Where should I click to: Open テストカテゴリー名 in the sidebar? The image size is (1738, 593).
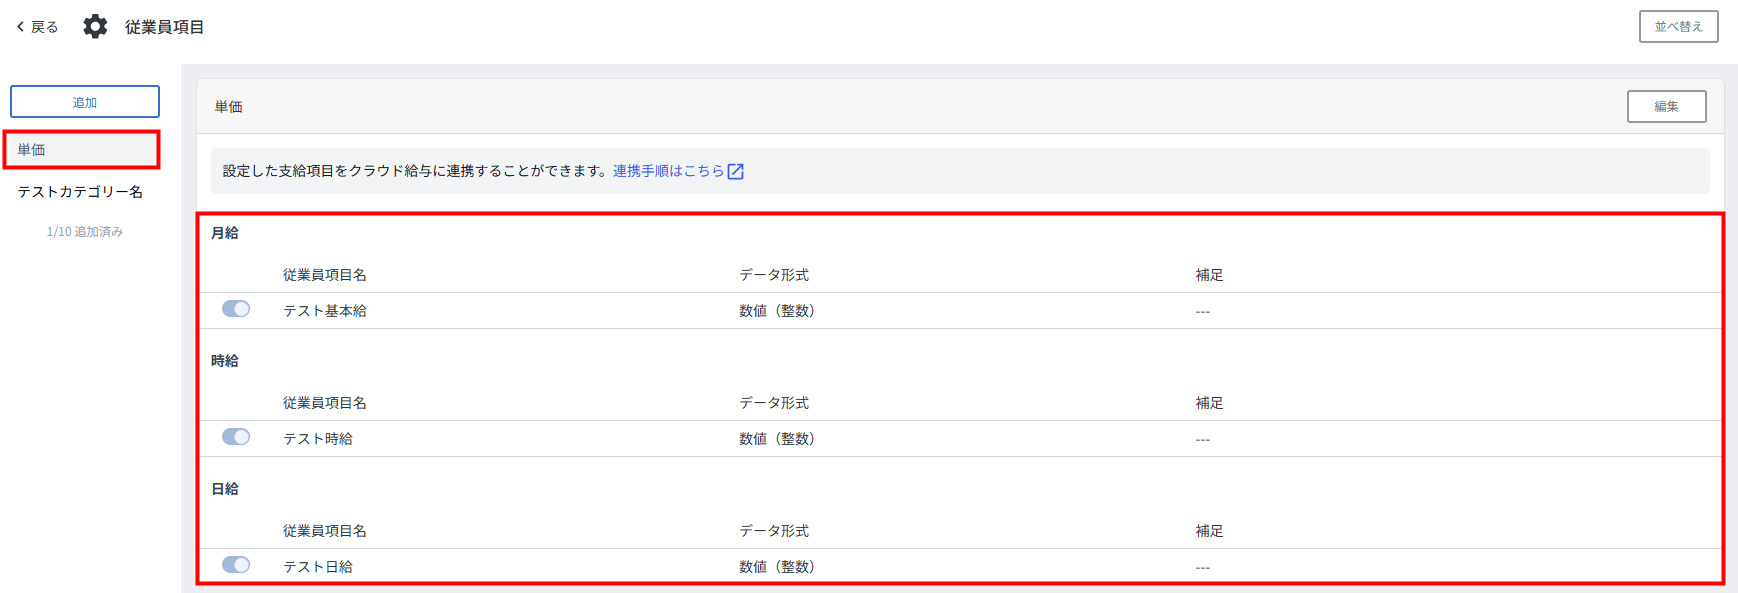80,192
